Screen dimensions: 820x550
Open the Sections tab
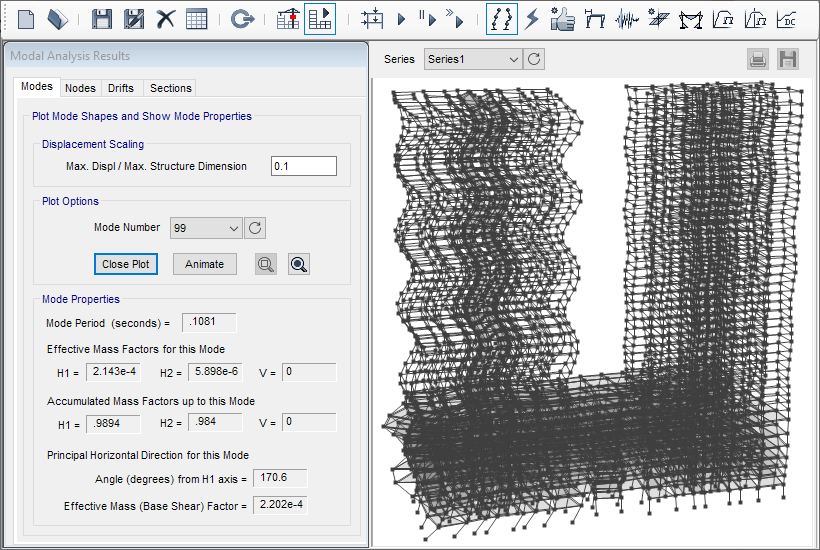coord(170,88)
